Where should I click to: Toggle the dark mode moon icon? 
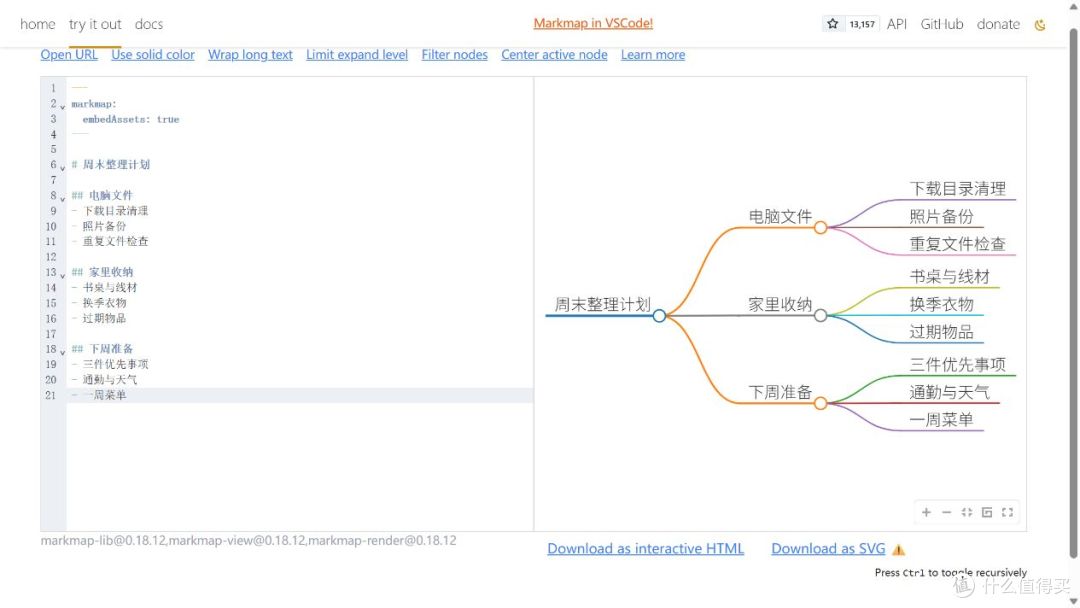point(1040,25)
